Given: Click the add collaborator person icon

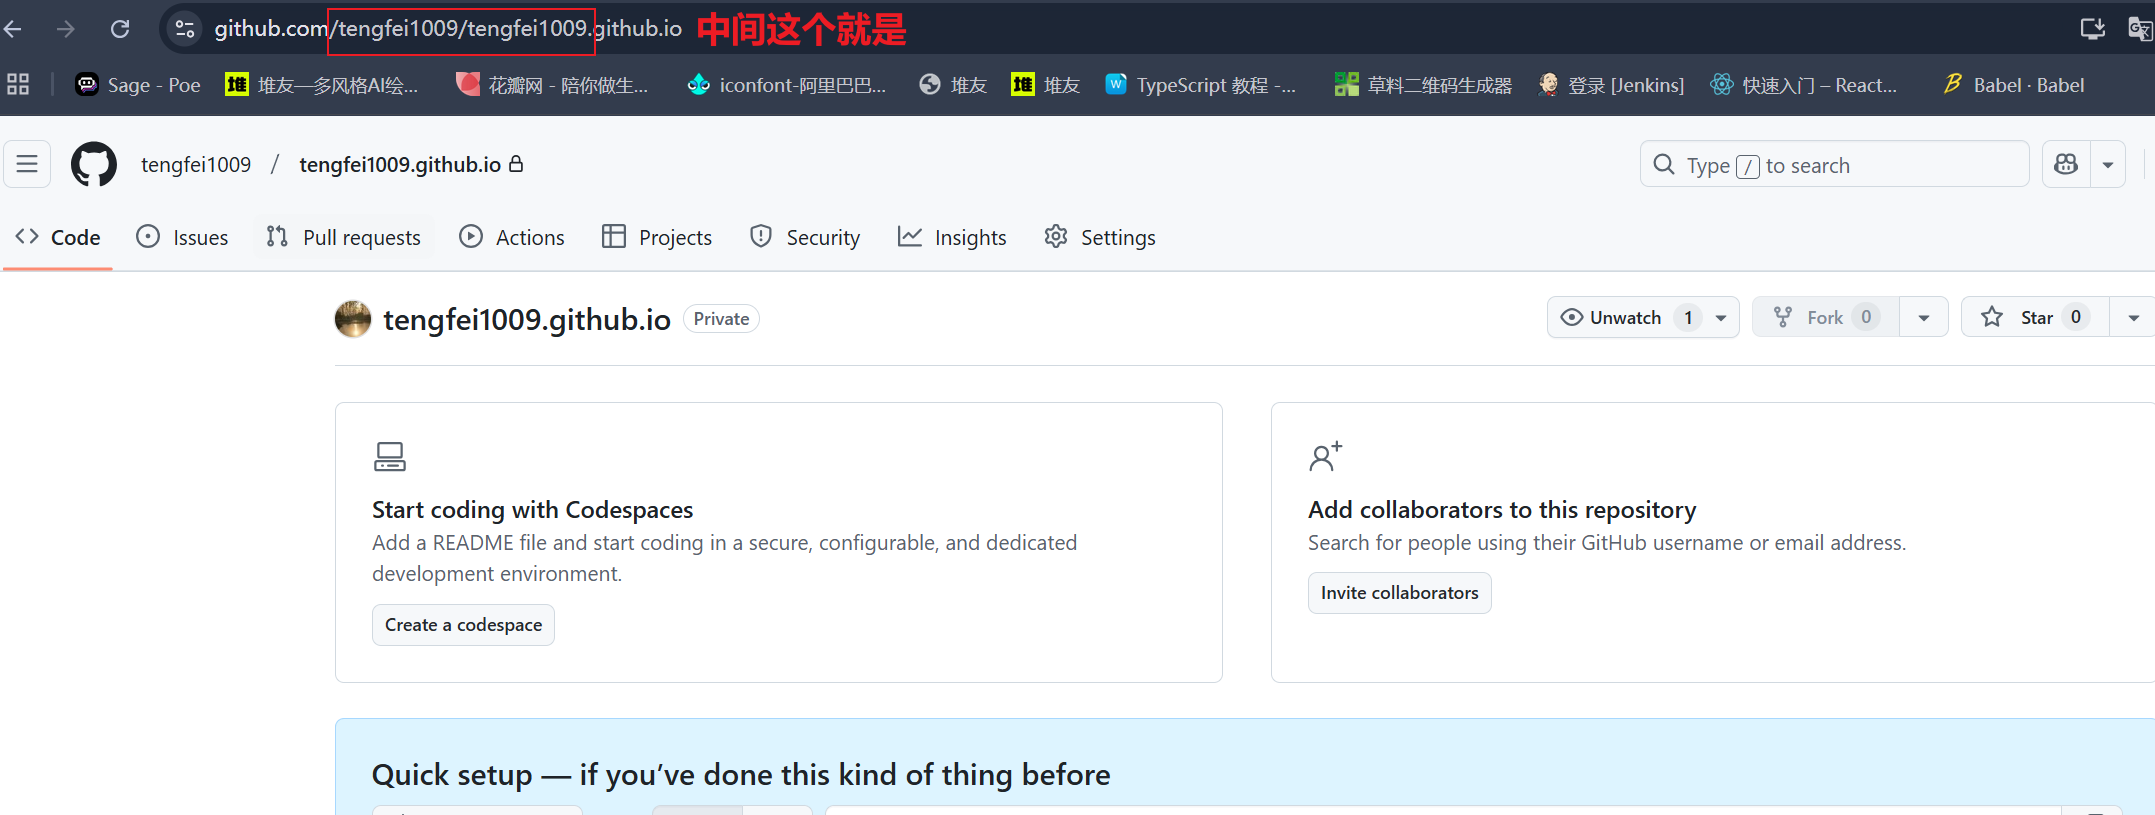Looking at the screenshot, I should pos(1326,457).
